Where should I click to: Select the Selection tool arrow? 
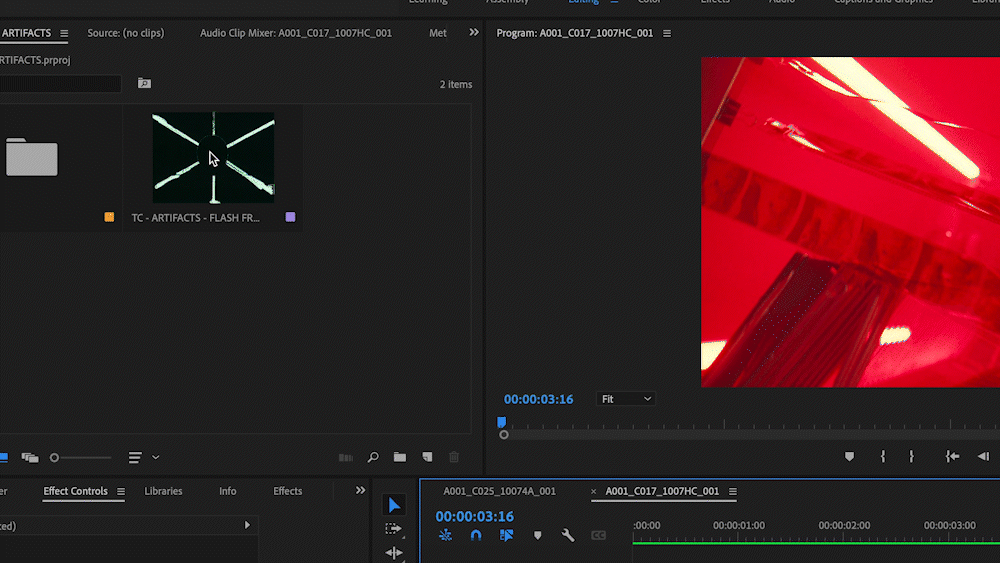click(394, 506)
